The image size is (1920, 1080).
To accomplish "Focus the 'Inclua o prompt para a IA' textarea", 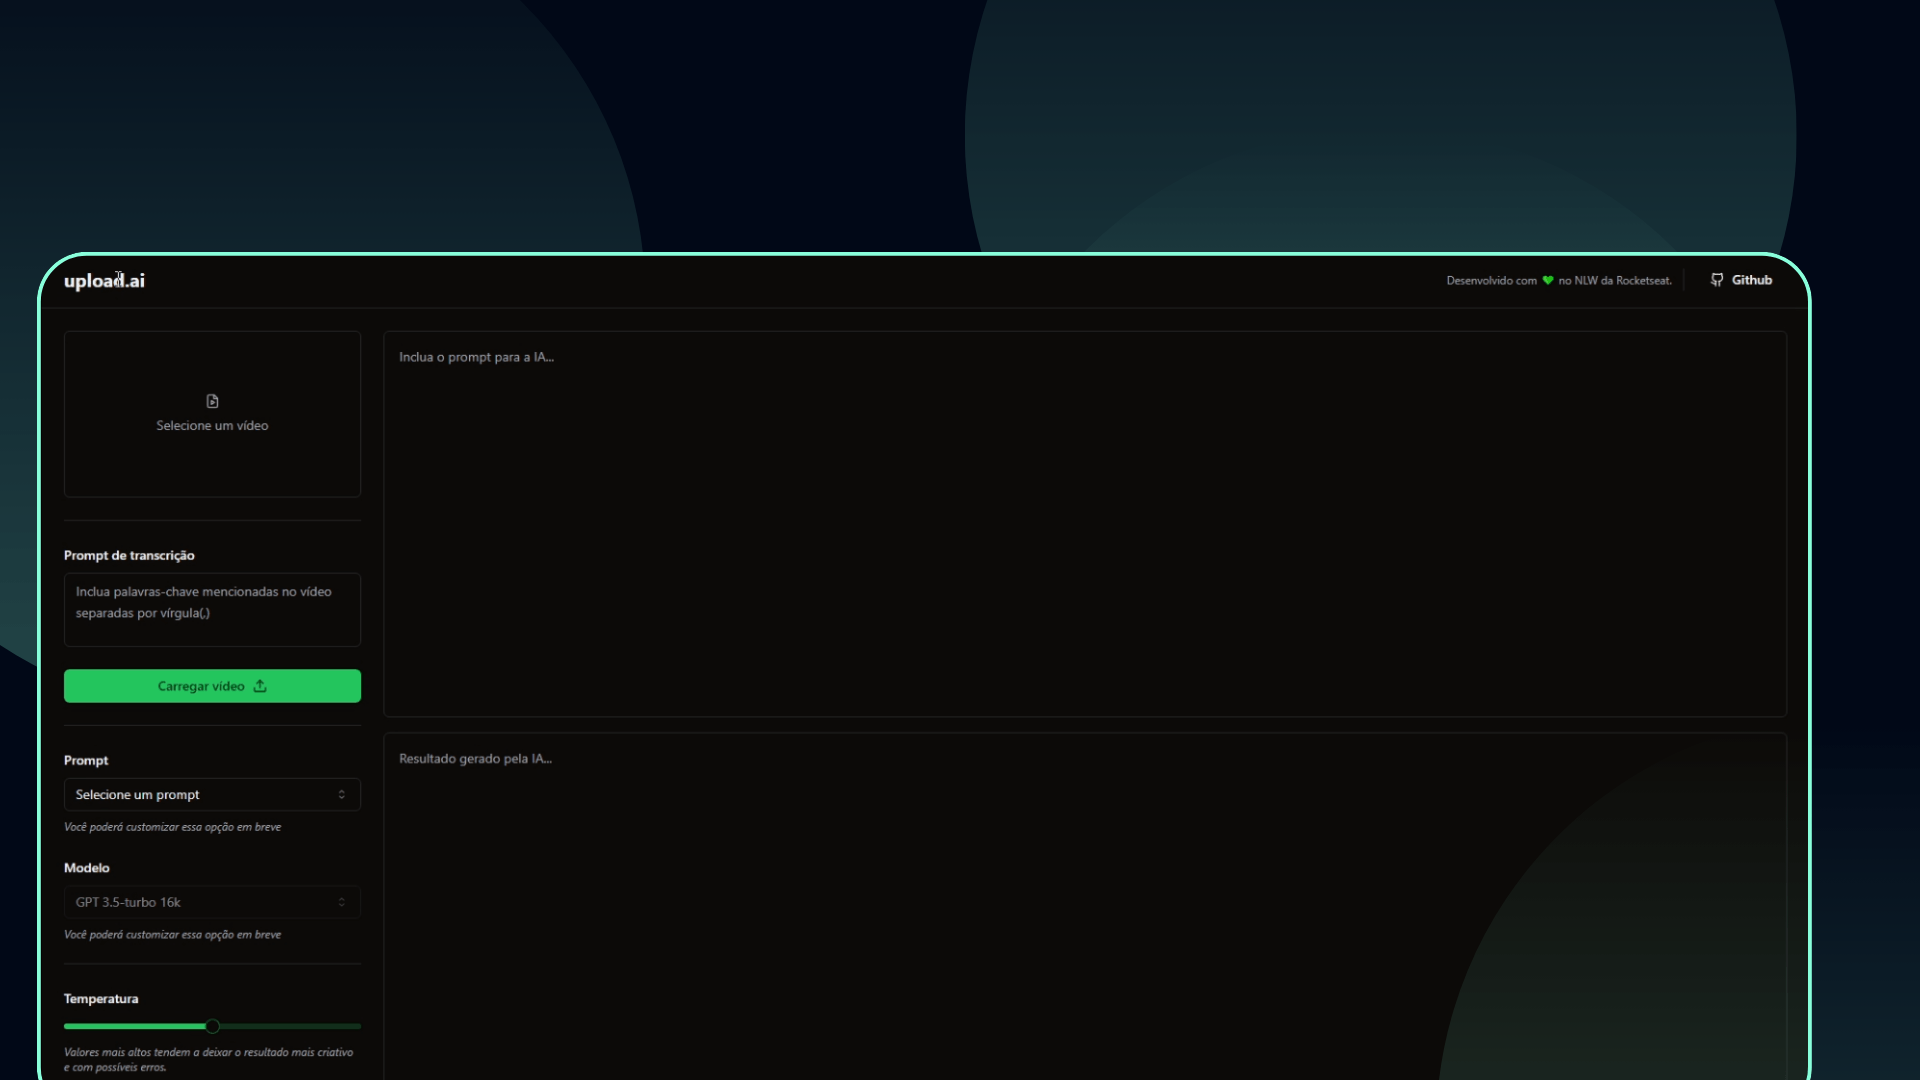I will pos(1085,524).
